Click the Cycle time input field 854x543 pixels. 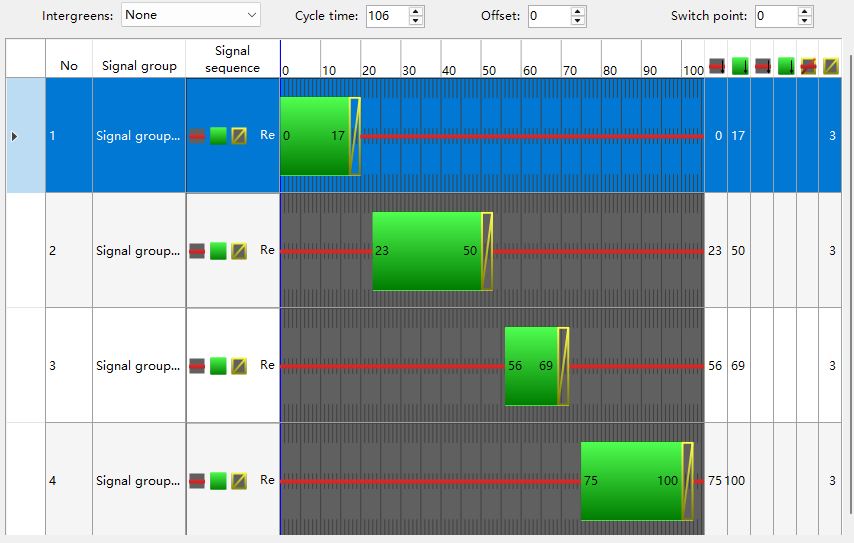click(x=386, y=16)
